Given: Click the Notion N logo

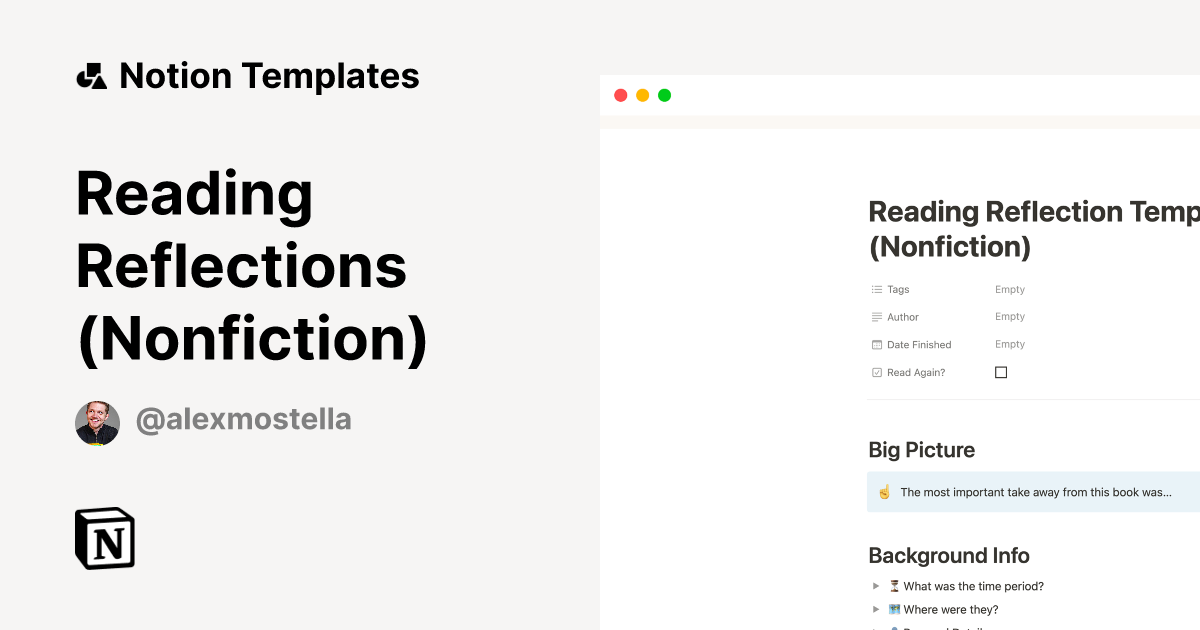Looking at the screenshot, I should point(105,538).
